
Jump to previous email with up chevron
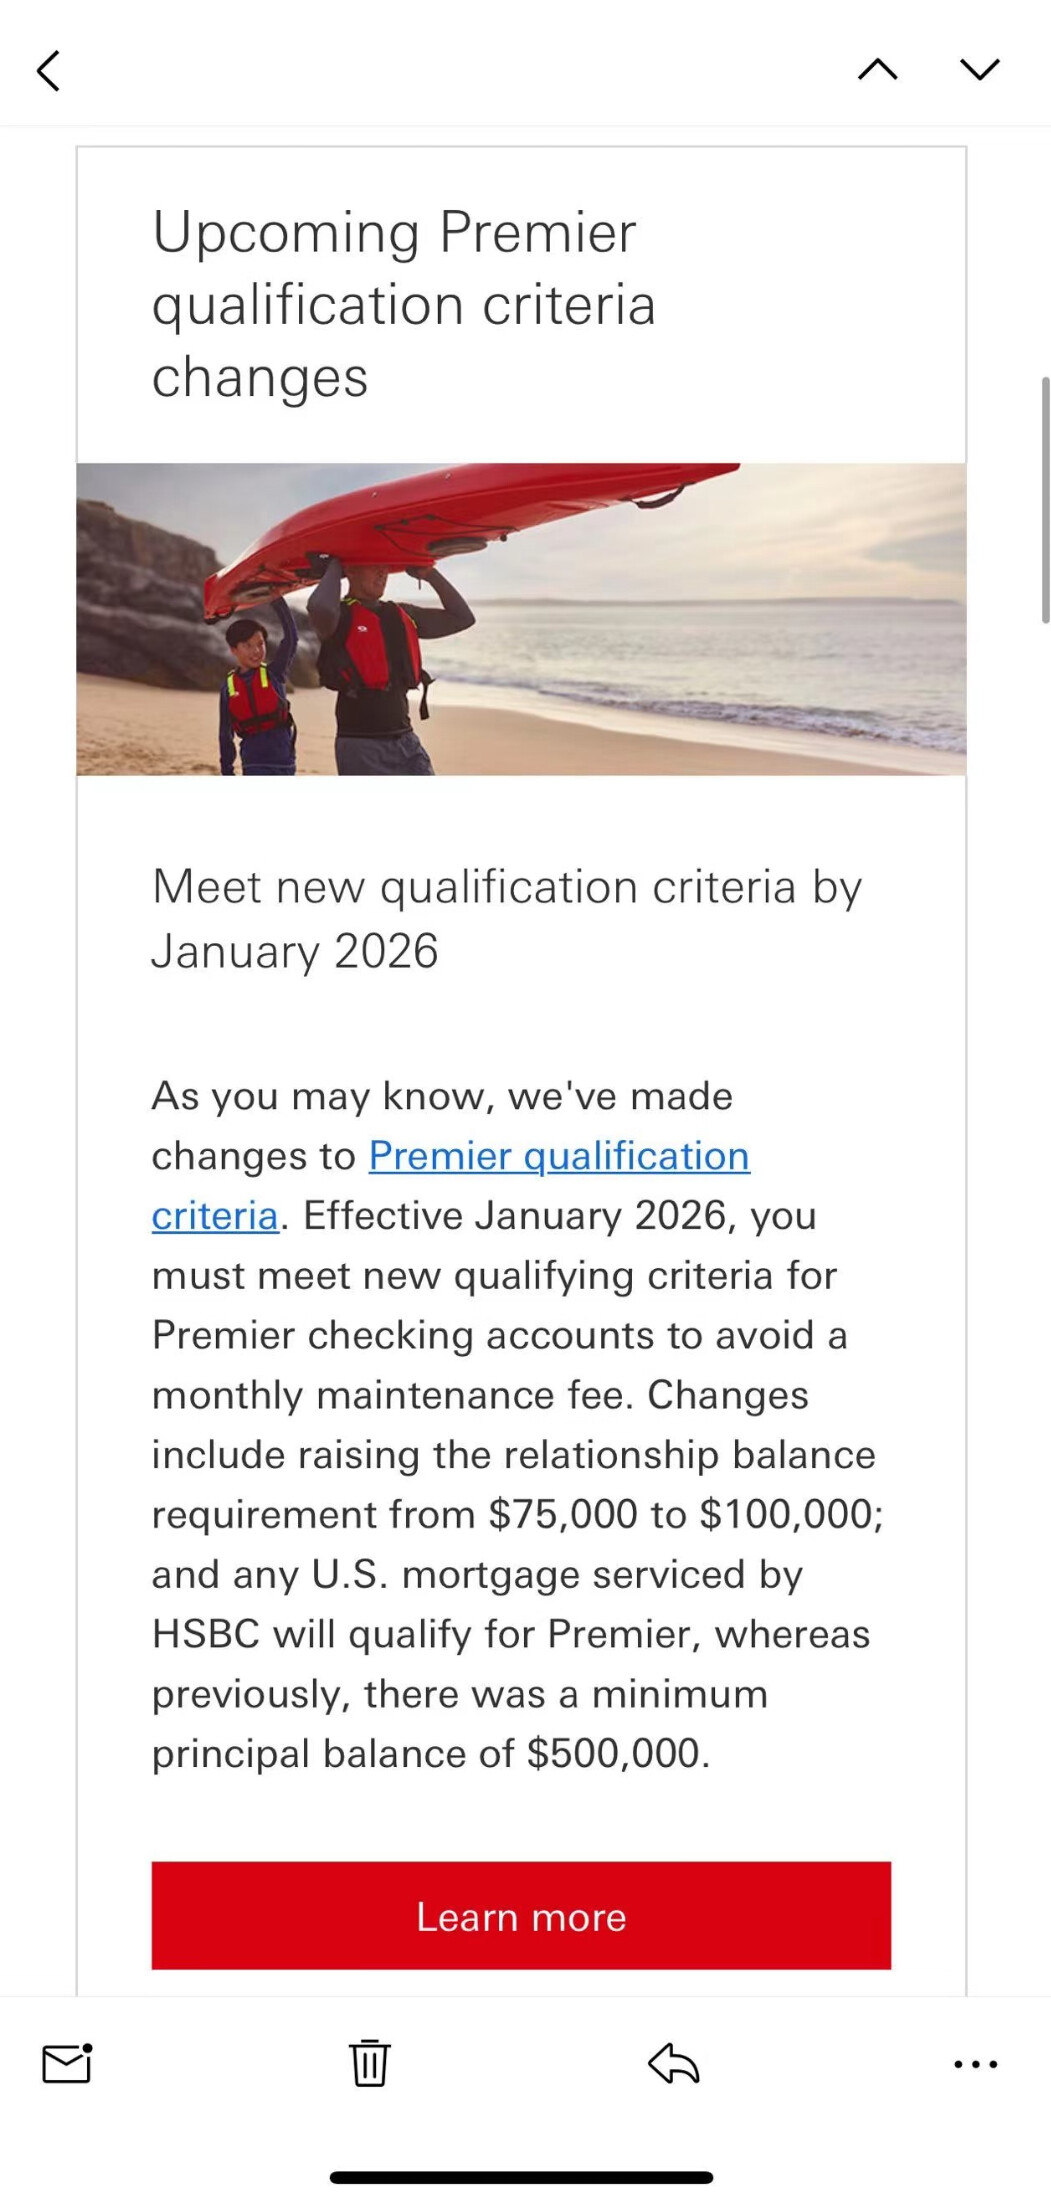pos(877,69)
